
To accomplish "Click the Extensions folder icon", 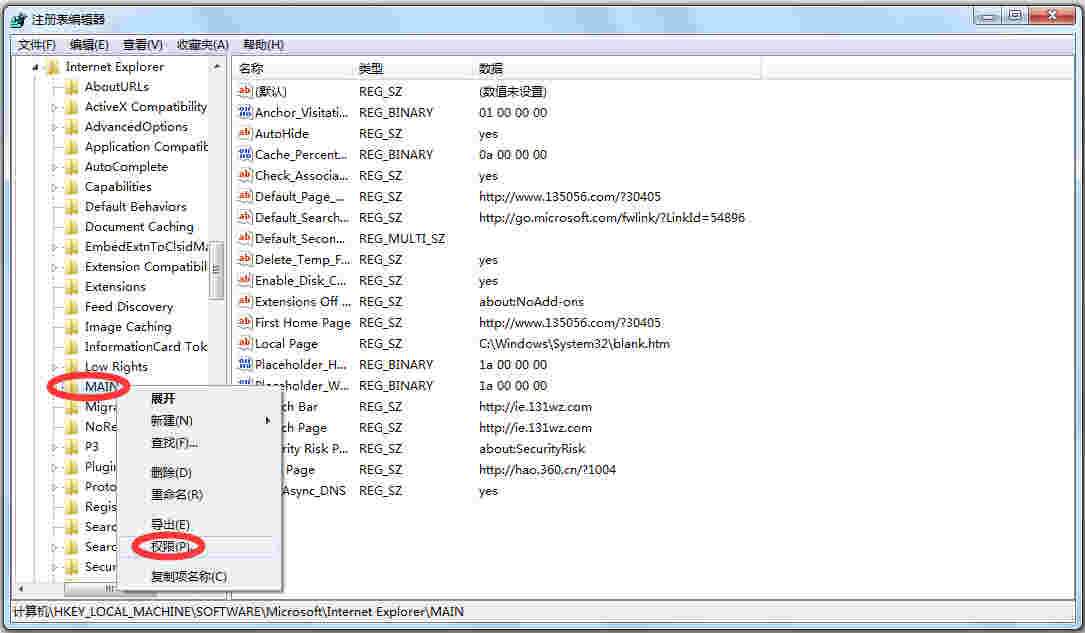I will pyautogui.click(x=71, y=287).
